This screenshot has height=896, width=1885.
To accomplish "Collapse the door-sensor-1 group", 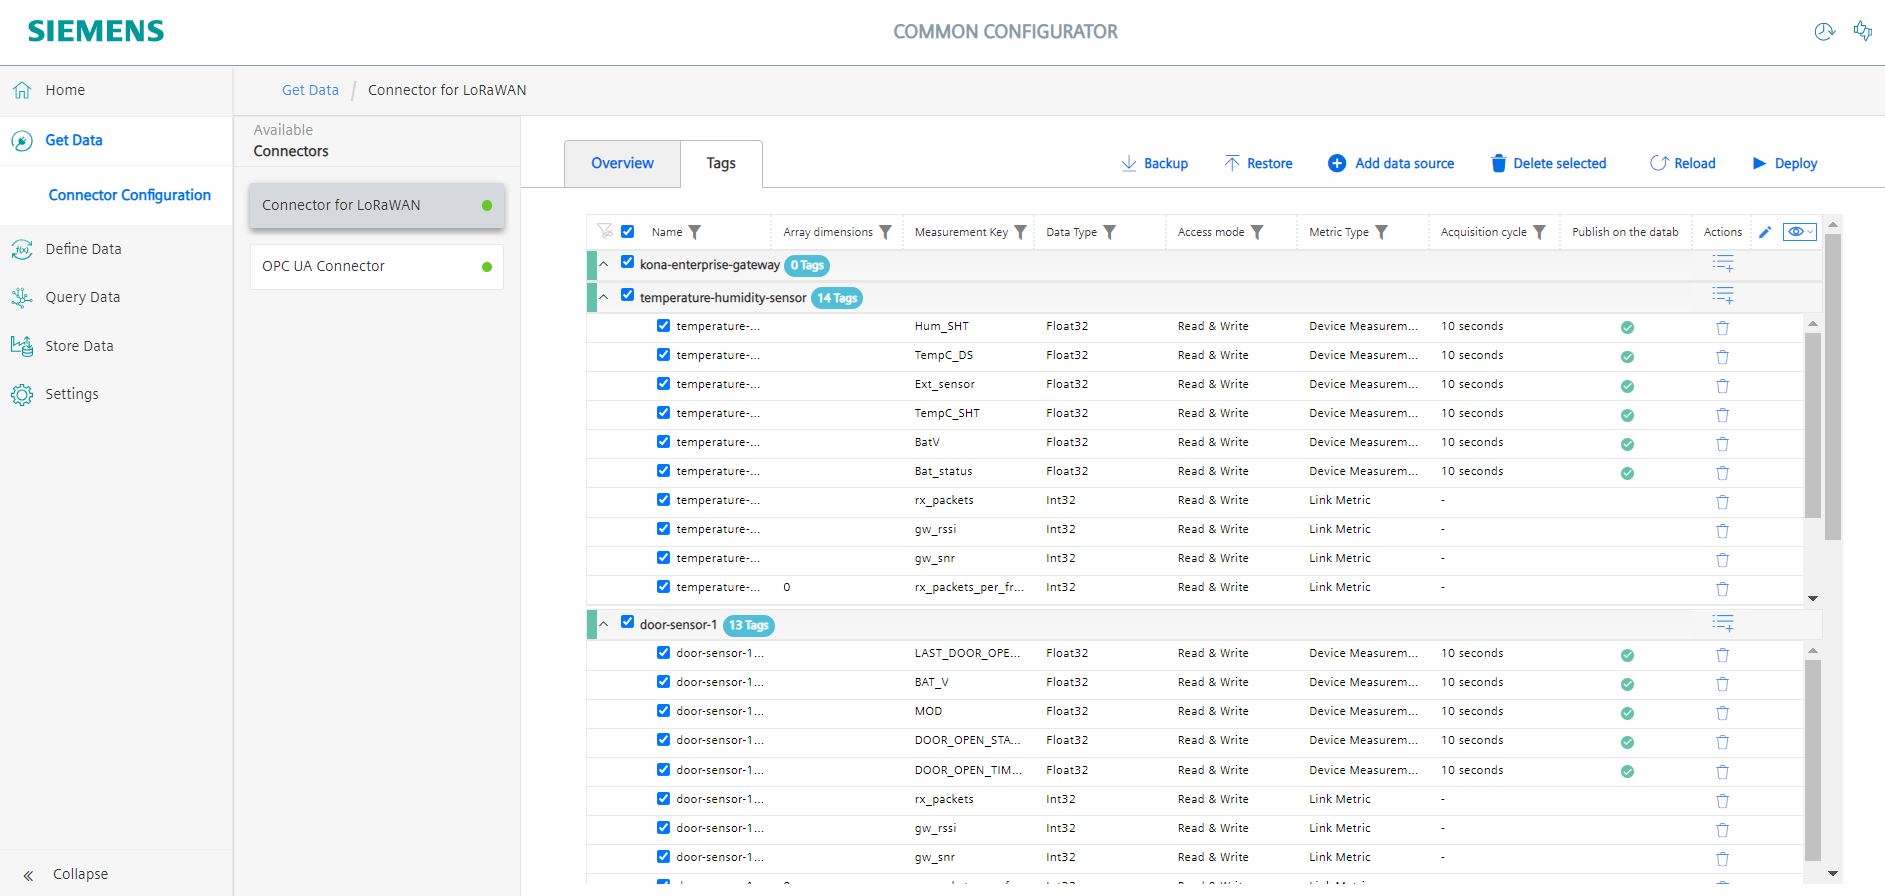I will coord(604,624).
